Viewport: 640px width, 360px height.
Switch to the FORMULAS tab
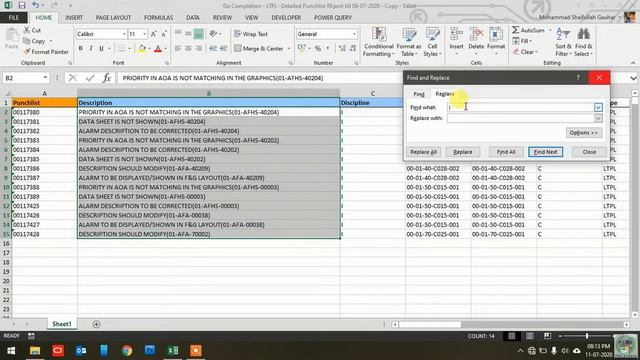click(x=158, y=18)
